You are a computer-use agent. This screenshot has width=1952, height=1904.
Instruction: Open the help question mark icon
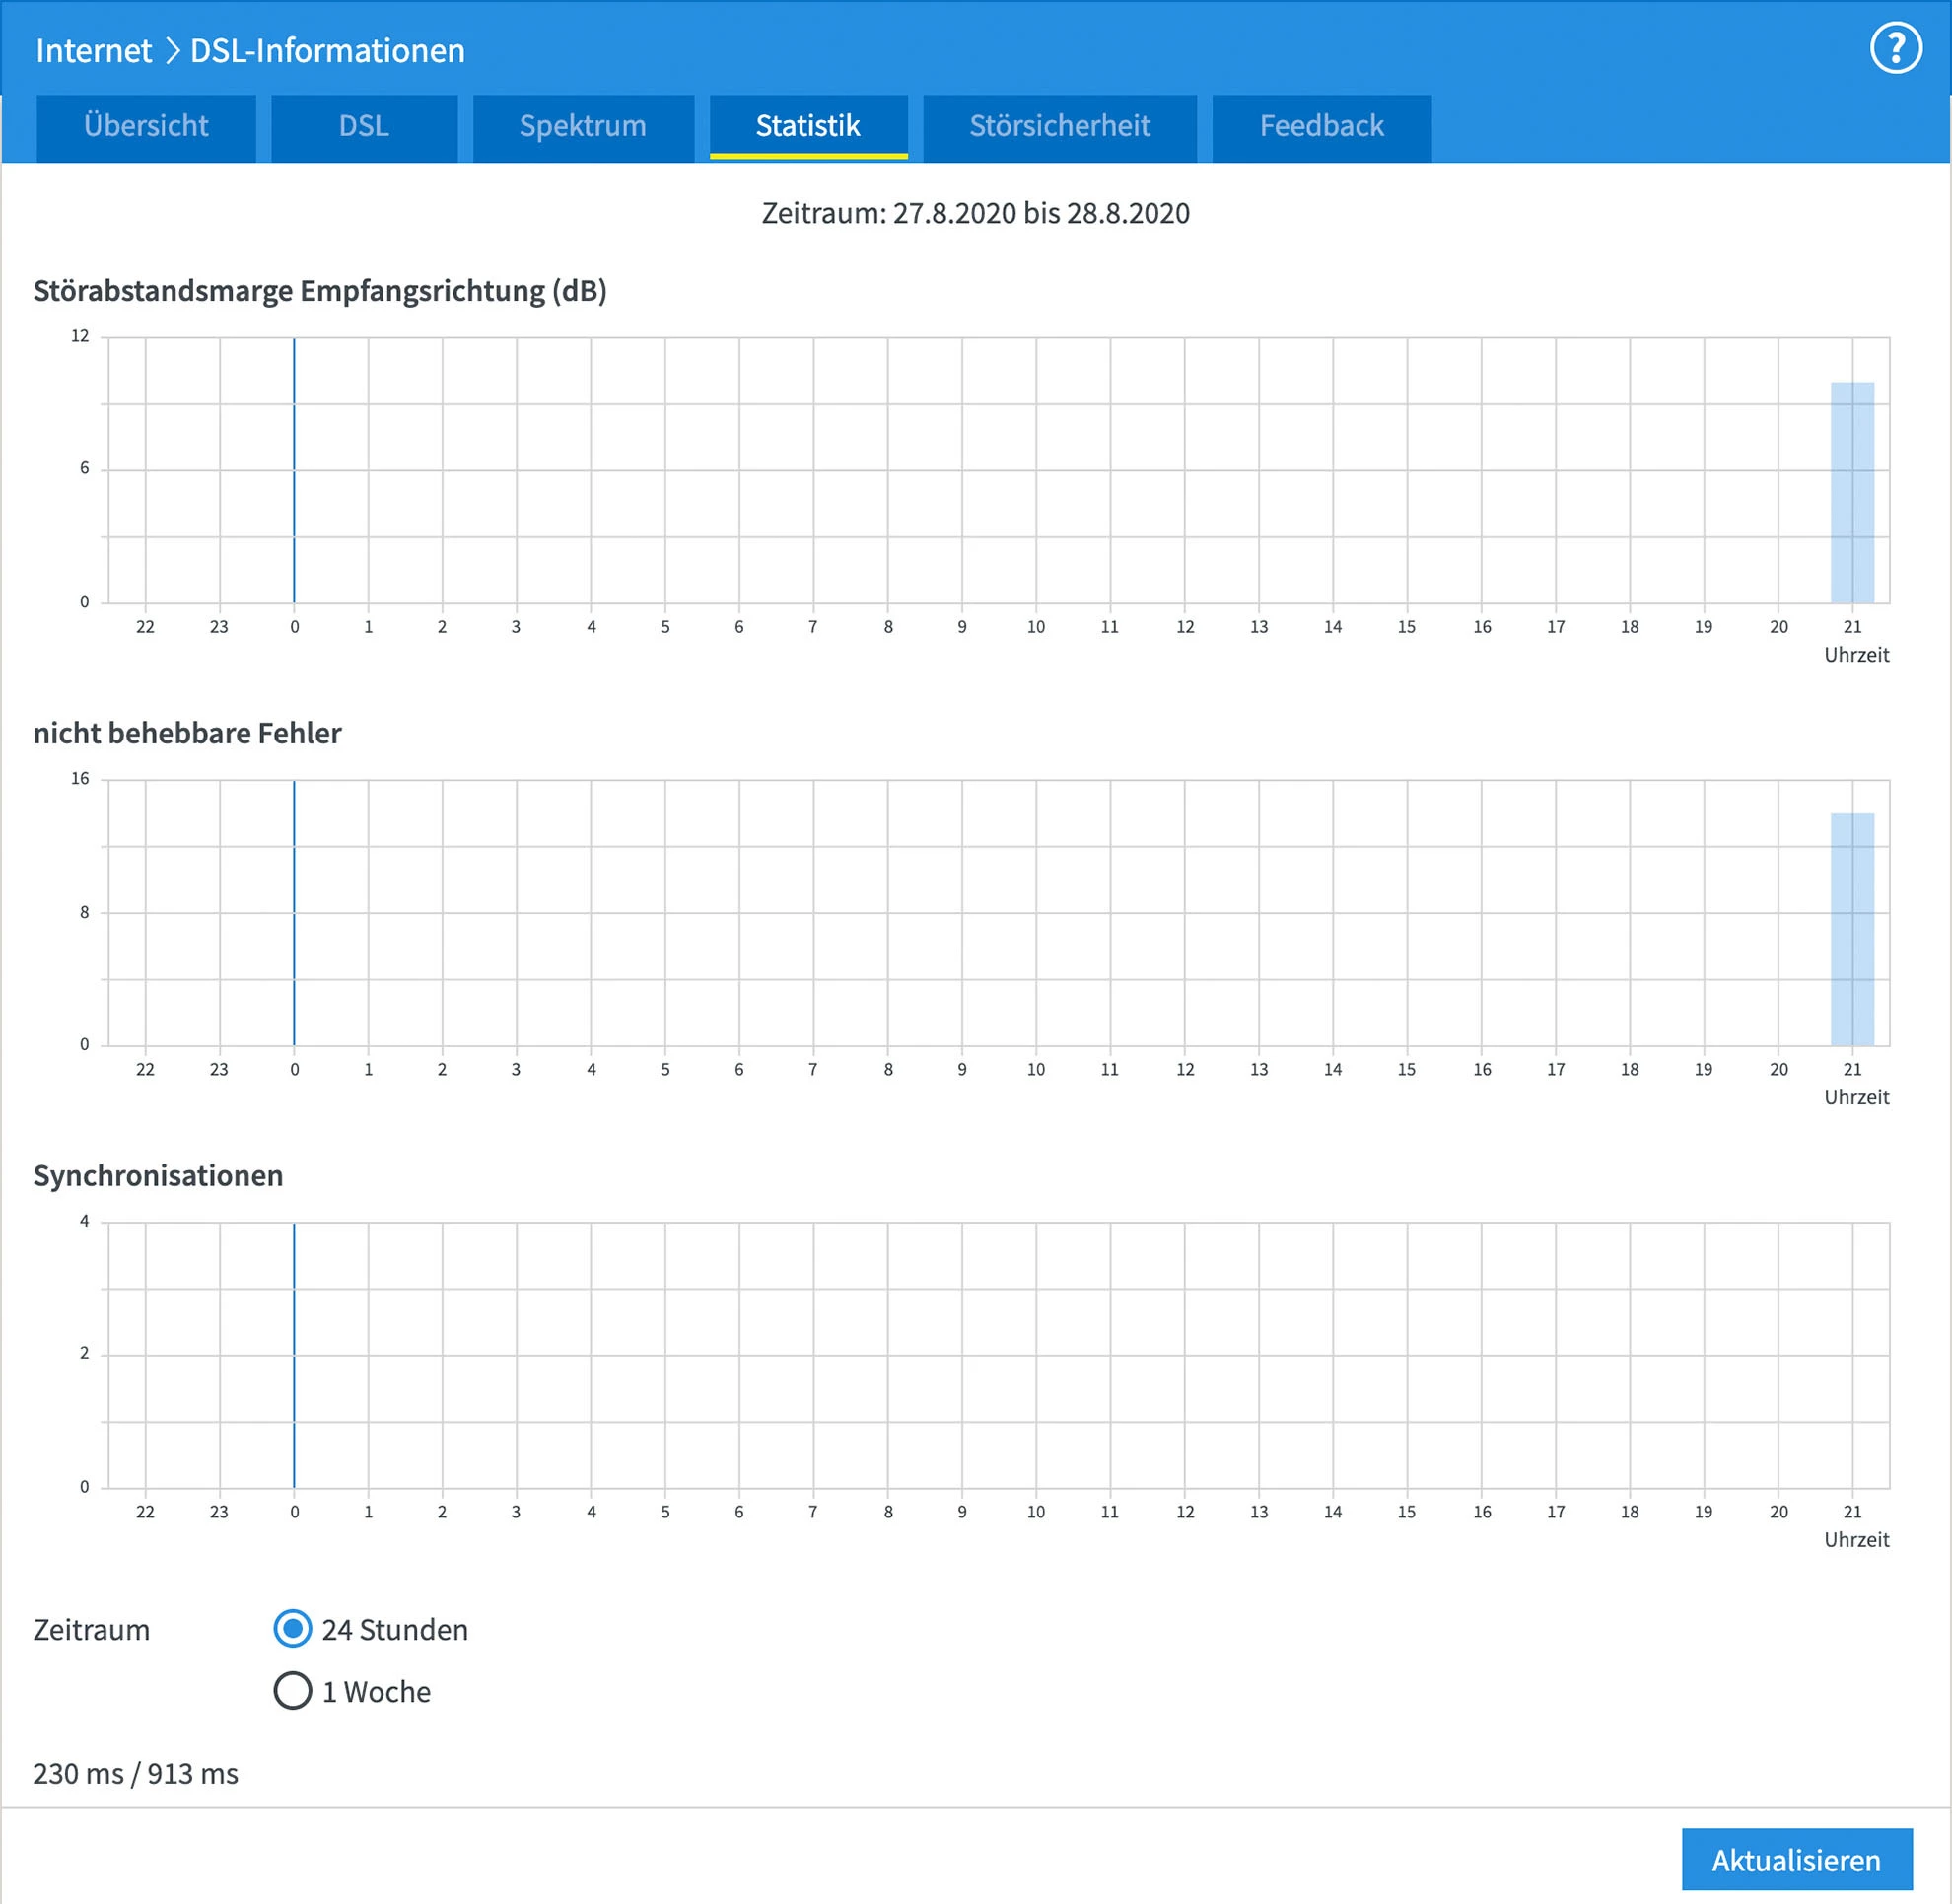click(1896, 49)
